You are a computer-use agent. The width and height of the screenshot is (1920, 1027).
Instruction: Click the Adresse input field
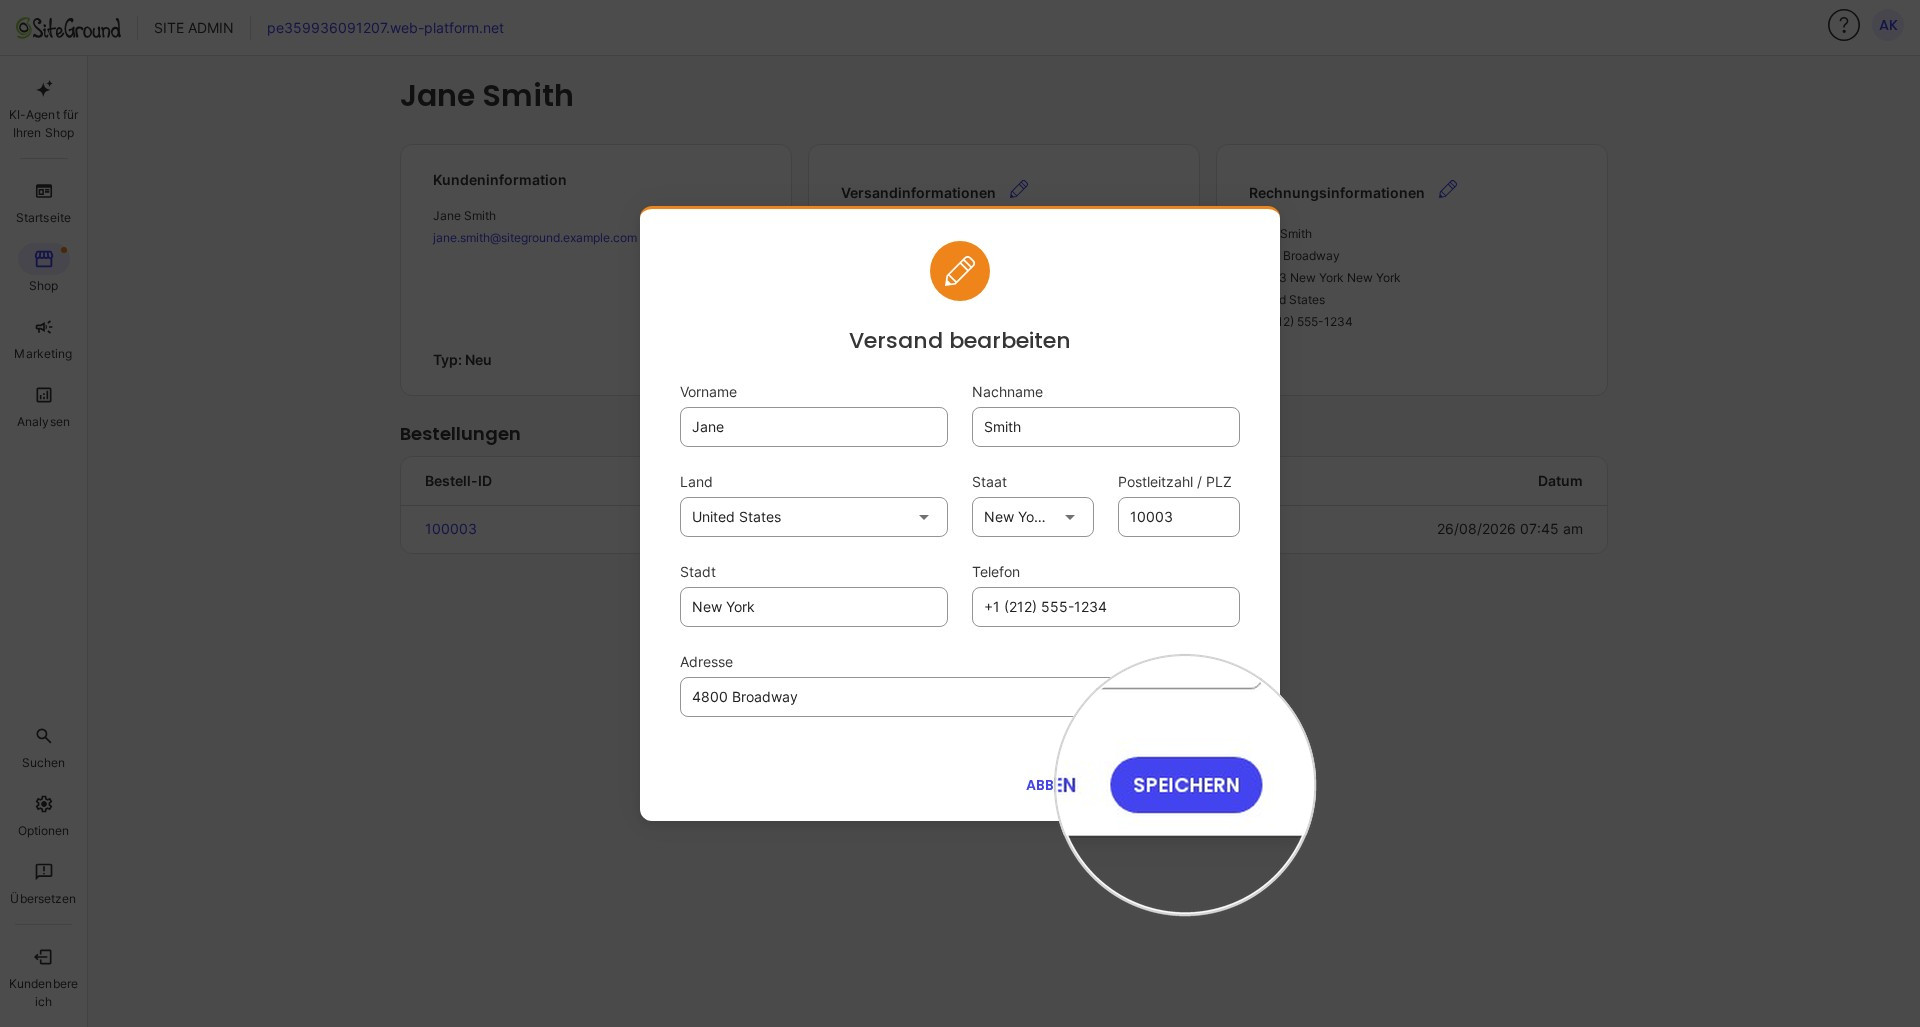click(960, 697)
